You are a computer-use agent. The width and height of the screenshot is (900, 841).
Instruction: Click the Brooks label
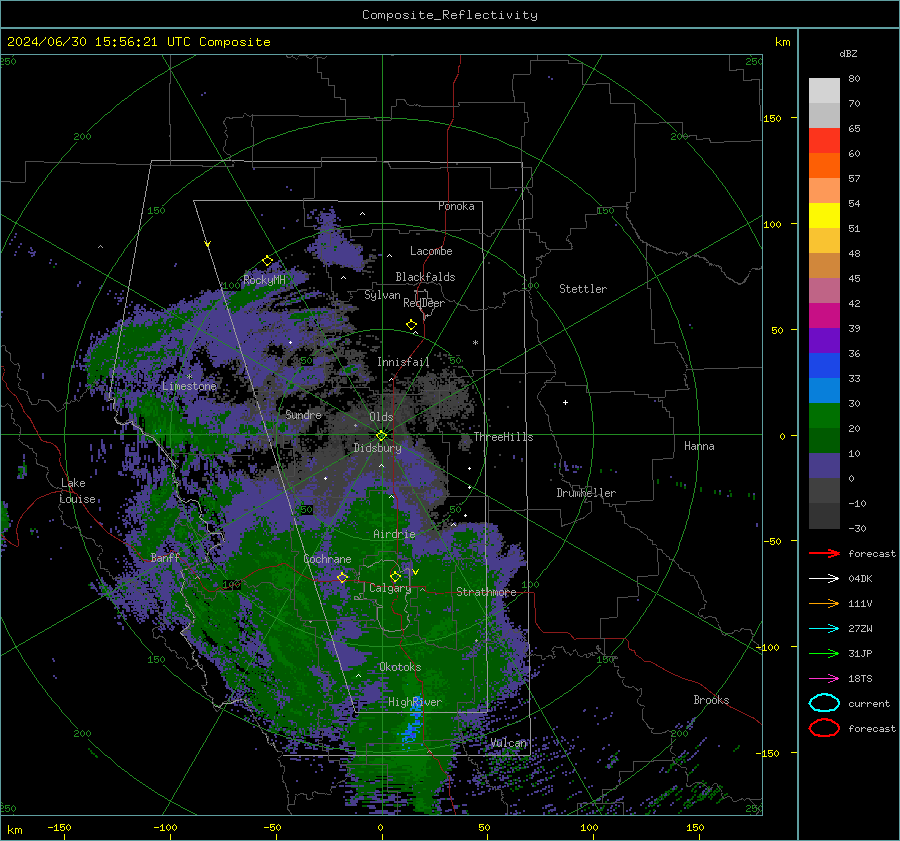711,700
